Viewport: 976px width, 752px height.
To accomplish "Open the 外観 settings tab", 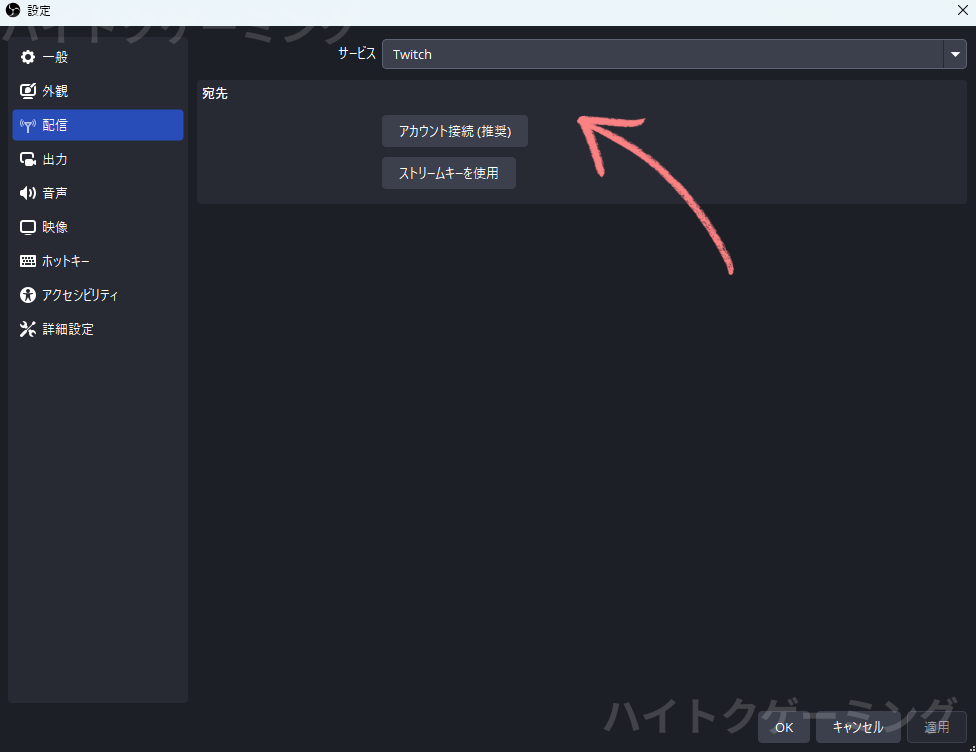I will pyautogui.click(x=98, y=91).
